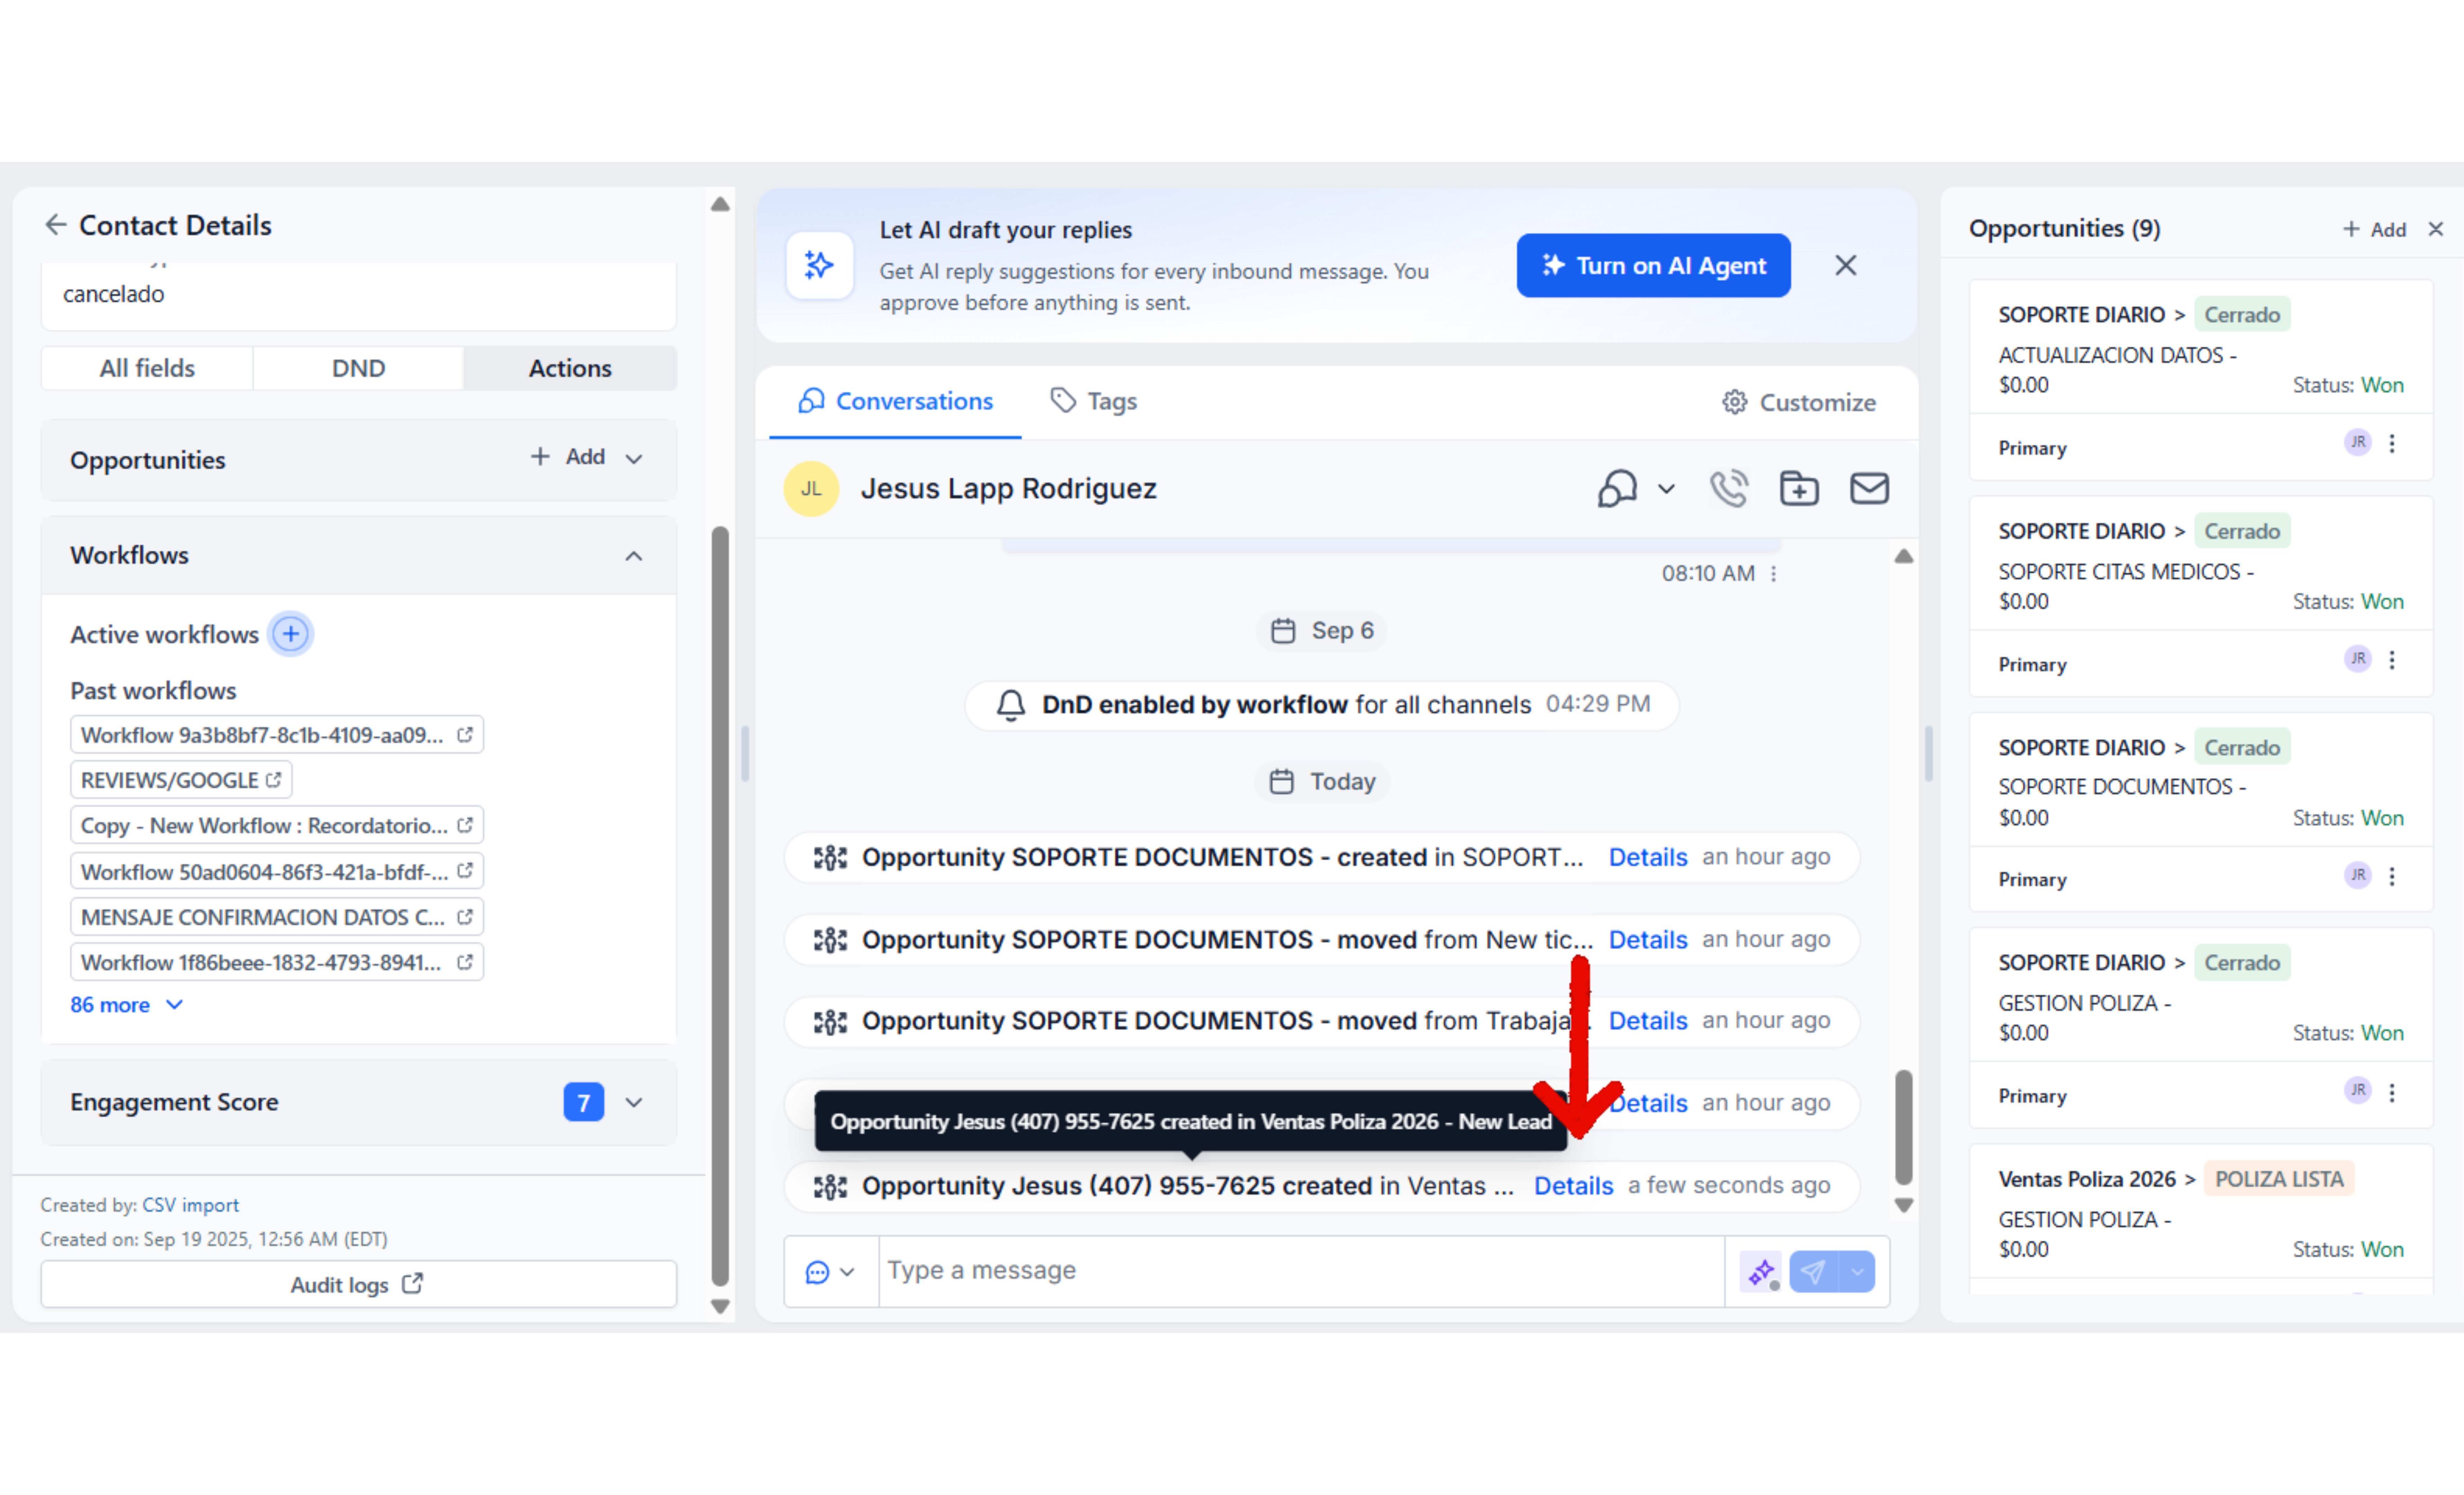2464x1495 pixels.
Task: Open send options dropdown arrow
Action: pos(1857,1272)
